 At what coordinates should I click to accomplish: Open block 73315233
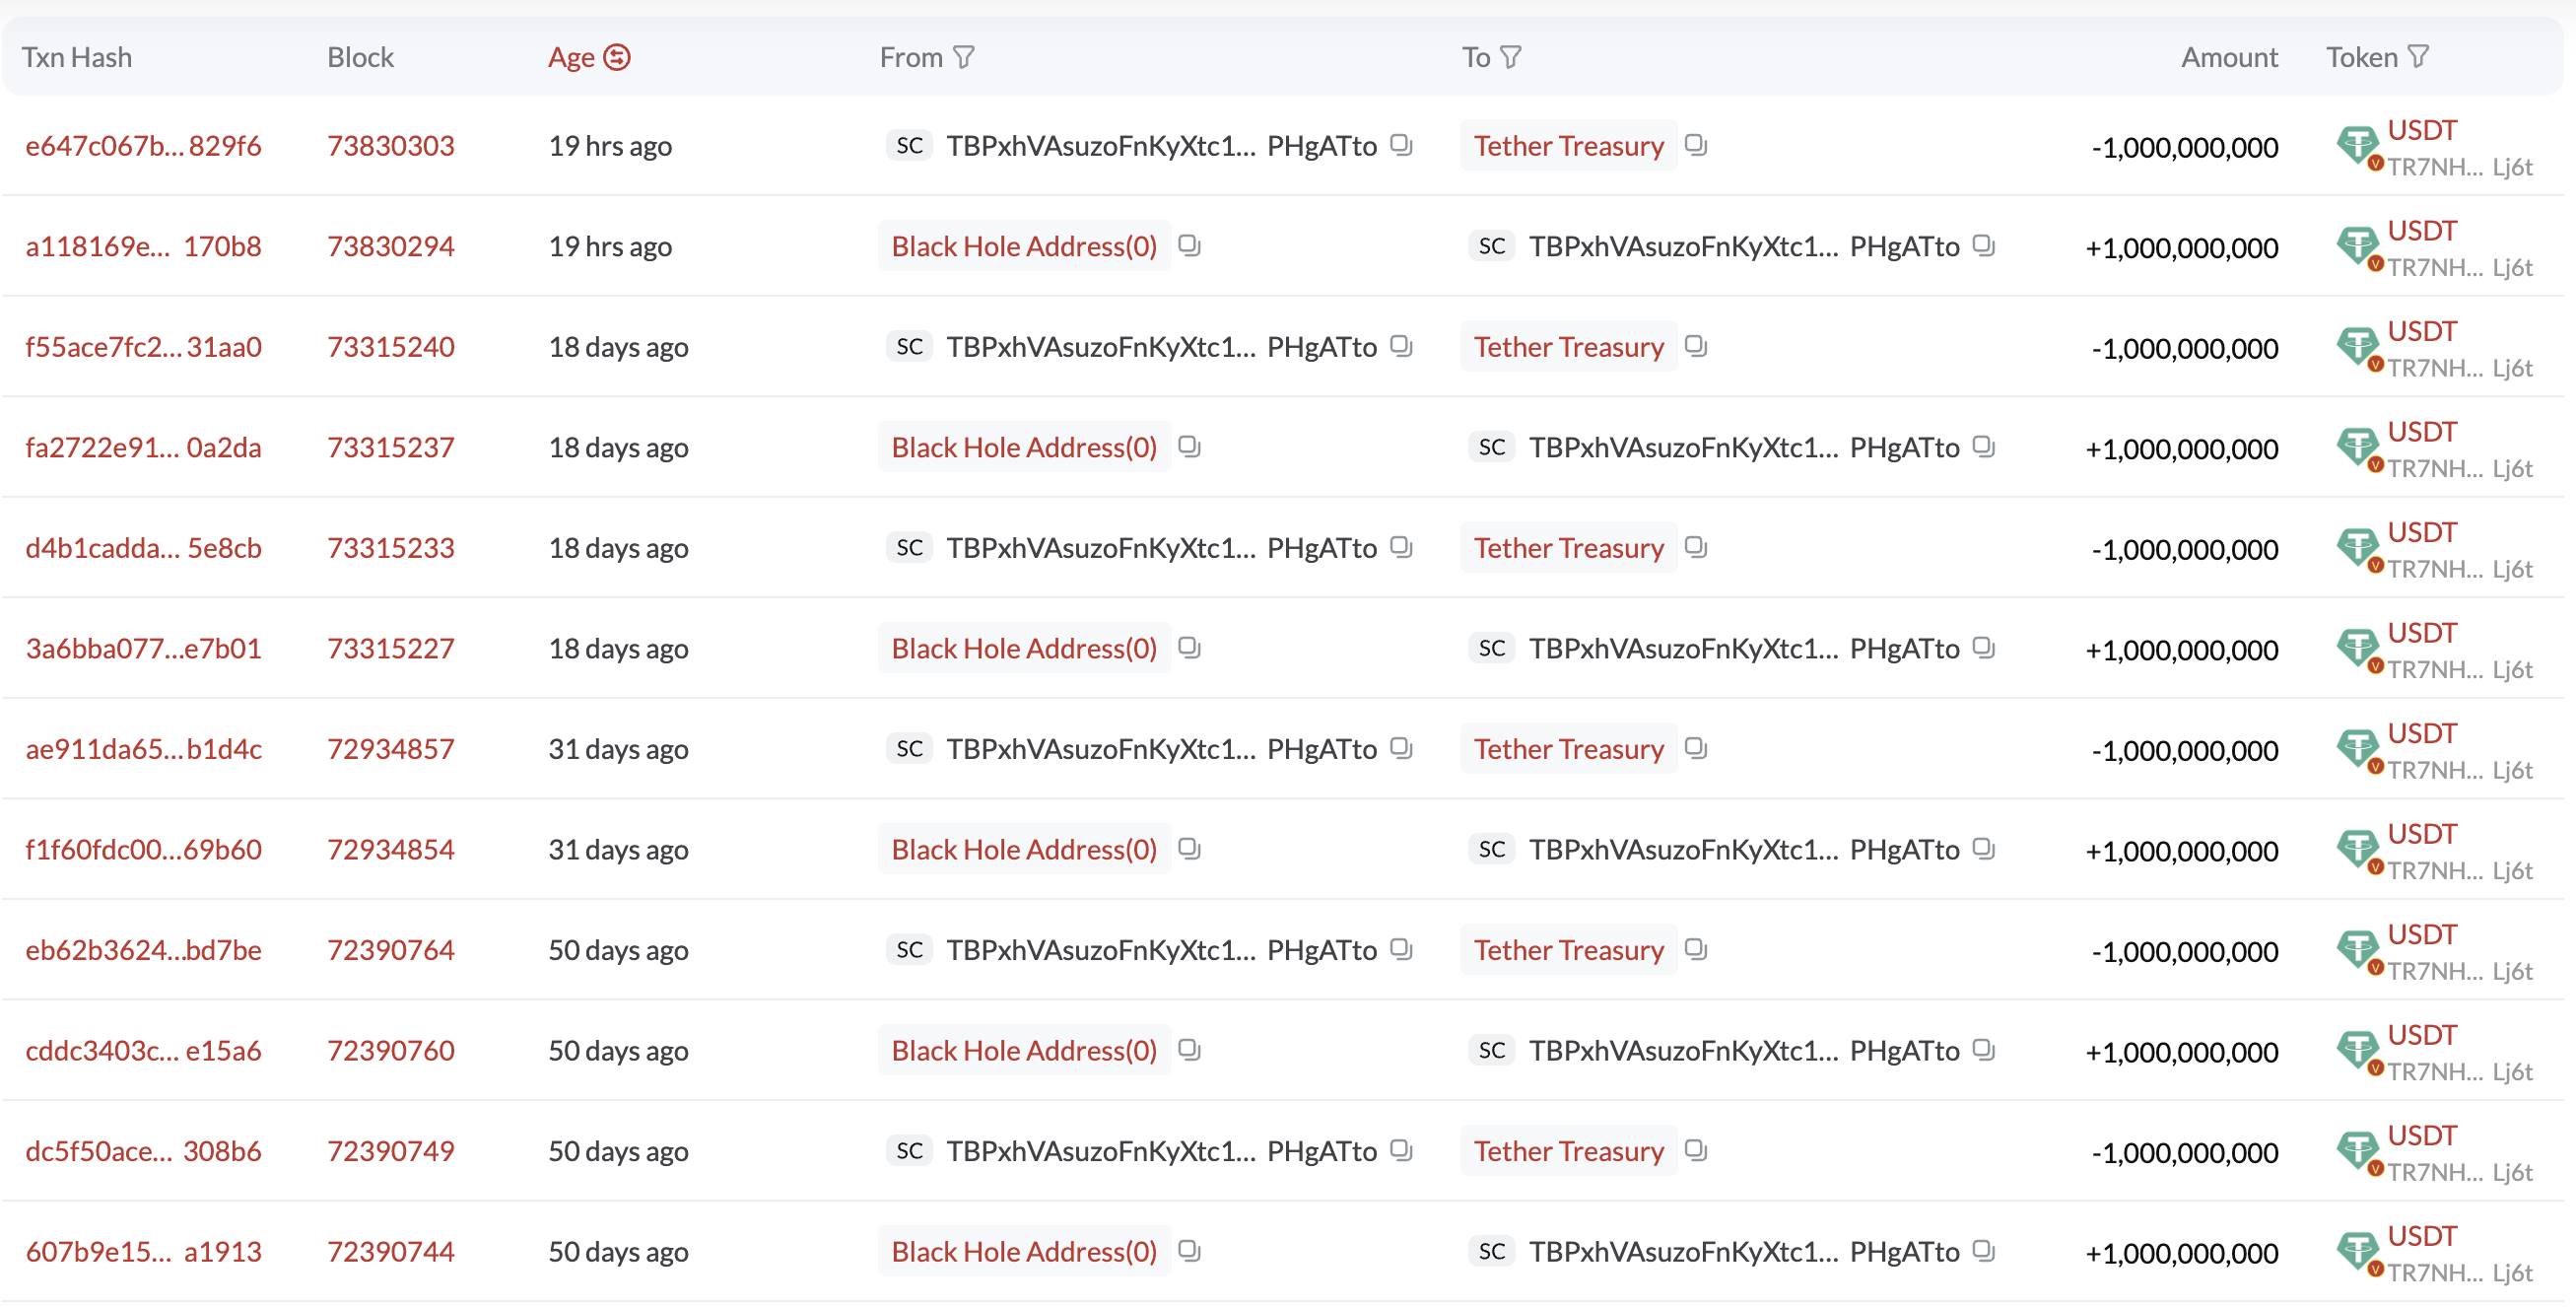click(x=391, y=548)
